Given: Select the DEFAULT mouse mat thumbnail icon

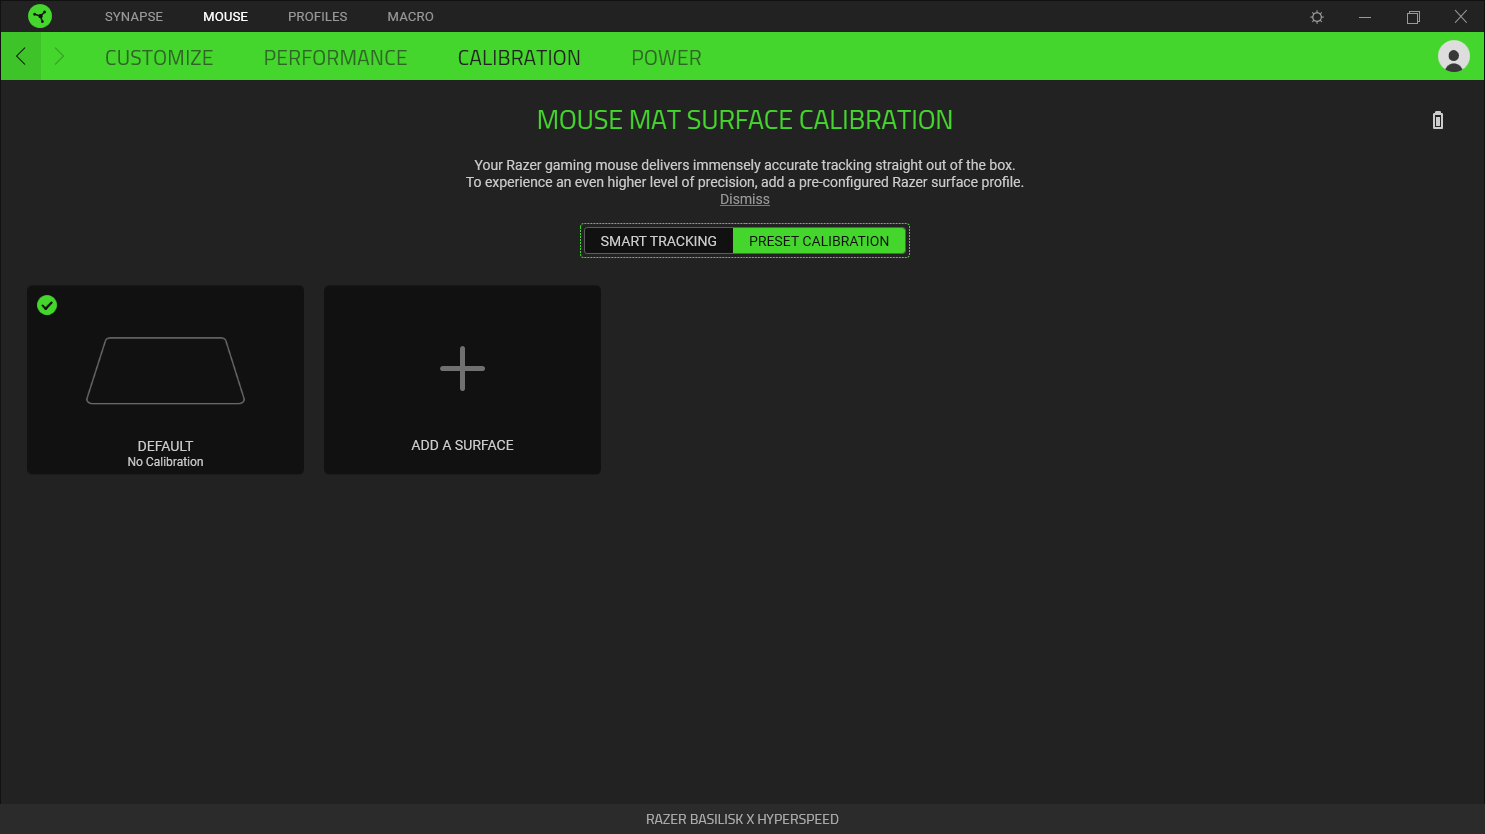Looking at the screenshot, I should coord(165,370).
